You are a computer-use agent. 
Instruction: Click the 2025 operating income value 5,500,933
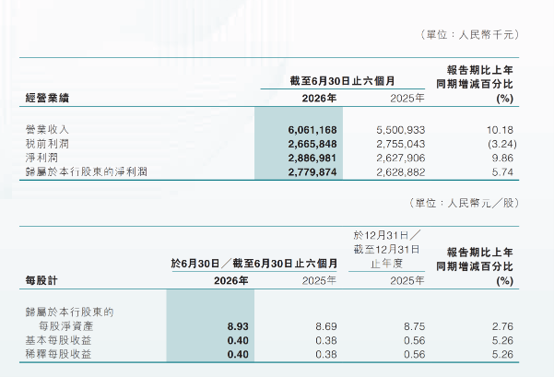click(x=401, y=130)
